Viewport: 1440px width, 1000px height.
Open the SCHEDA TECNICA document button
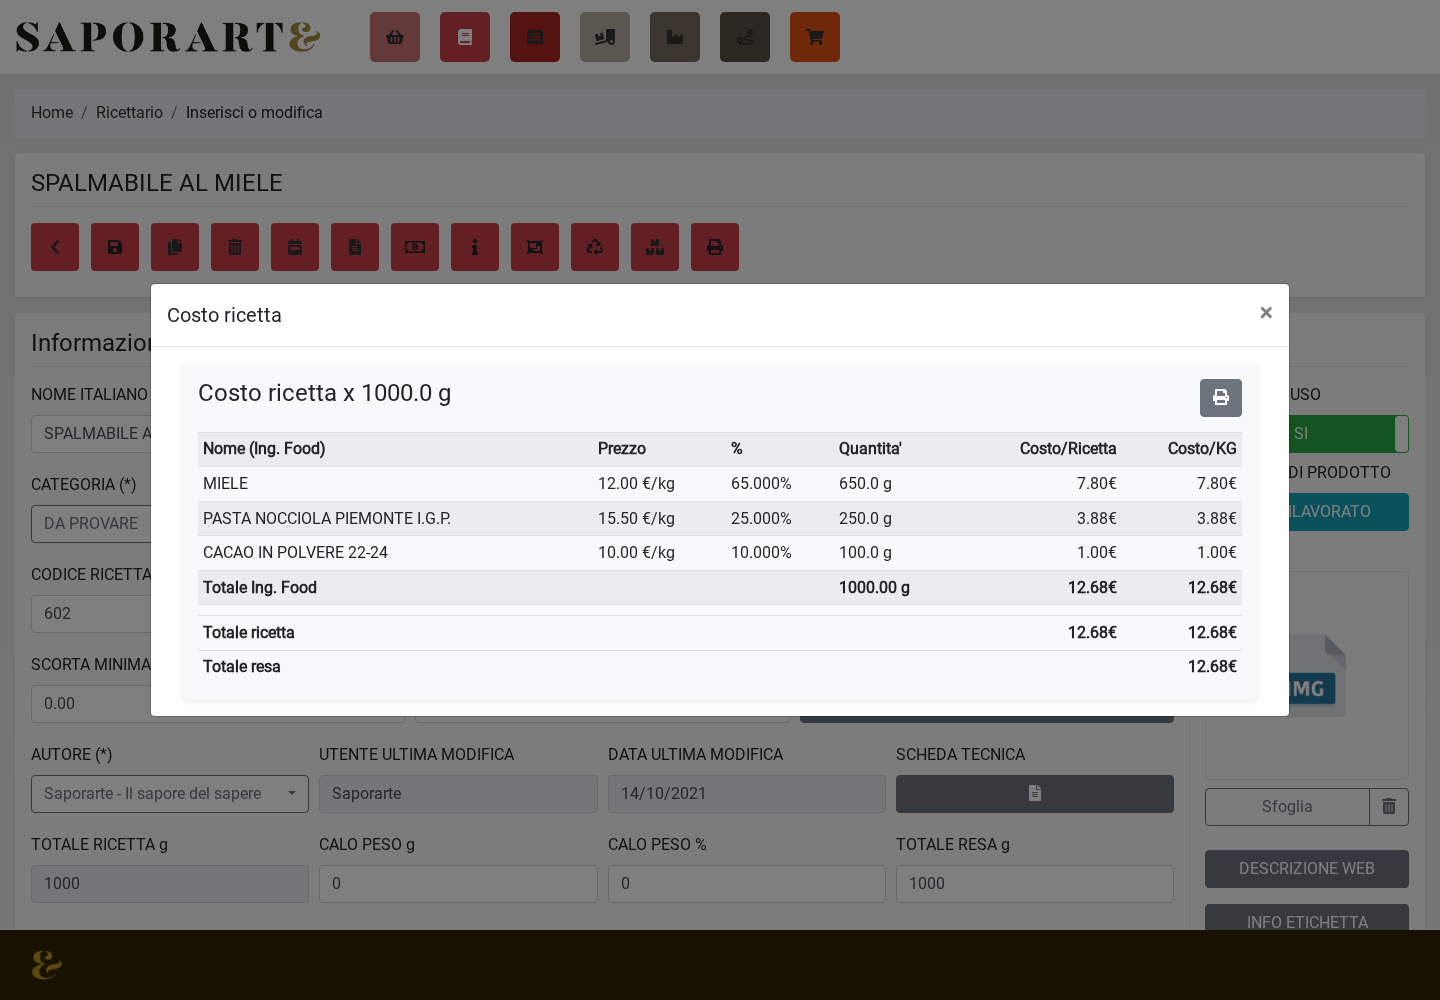pos(1035,794)
